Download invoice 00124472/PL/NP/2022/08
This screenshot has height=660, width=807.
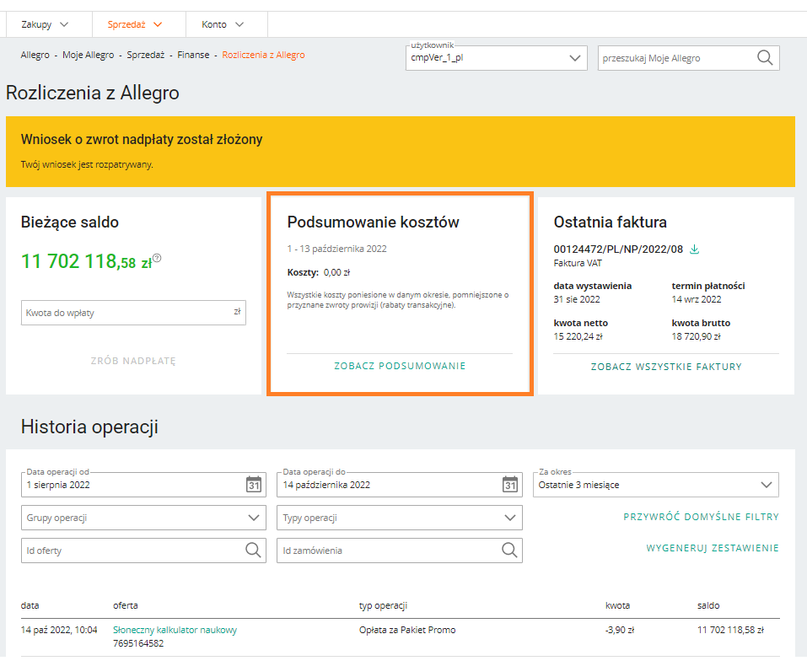(x=694, y=249)
